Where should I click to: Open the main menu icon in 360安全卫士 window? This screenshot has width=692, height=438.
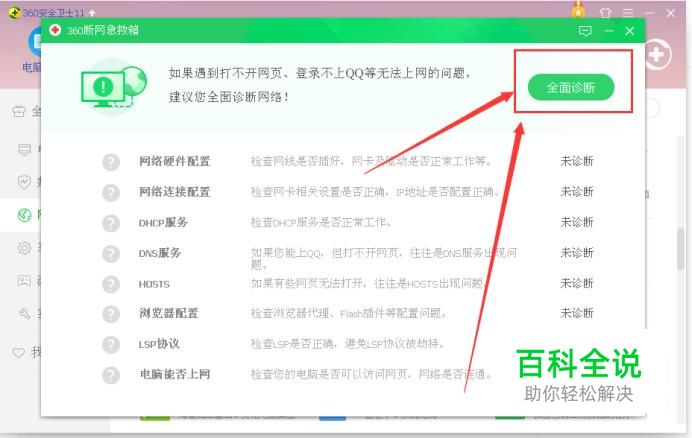[x=628, y=13]
